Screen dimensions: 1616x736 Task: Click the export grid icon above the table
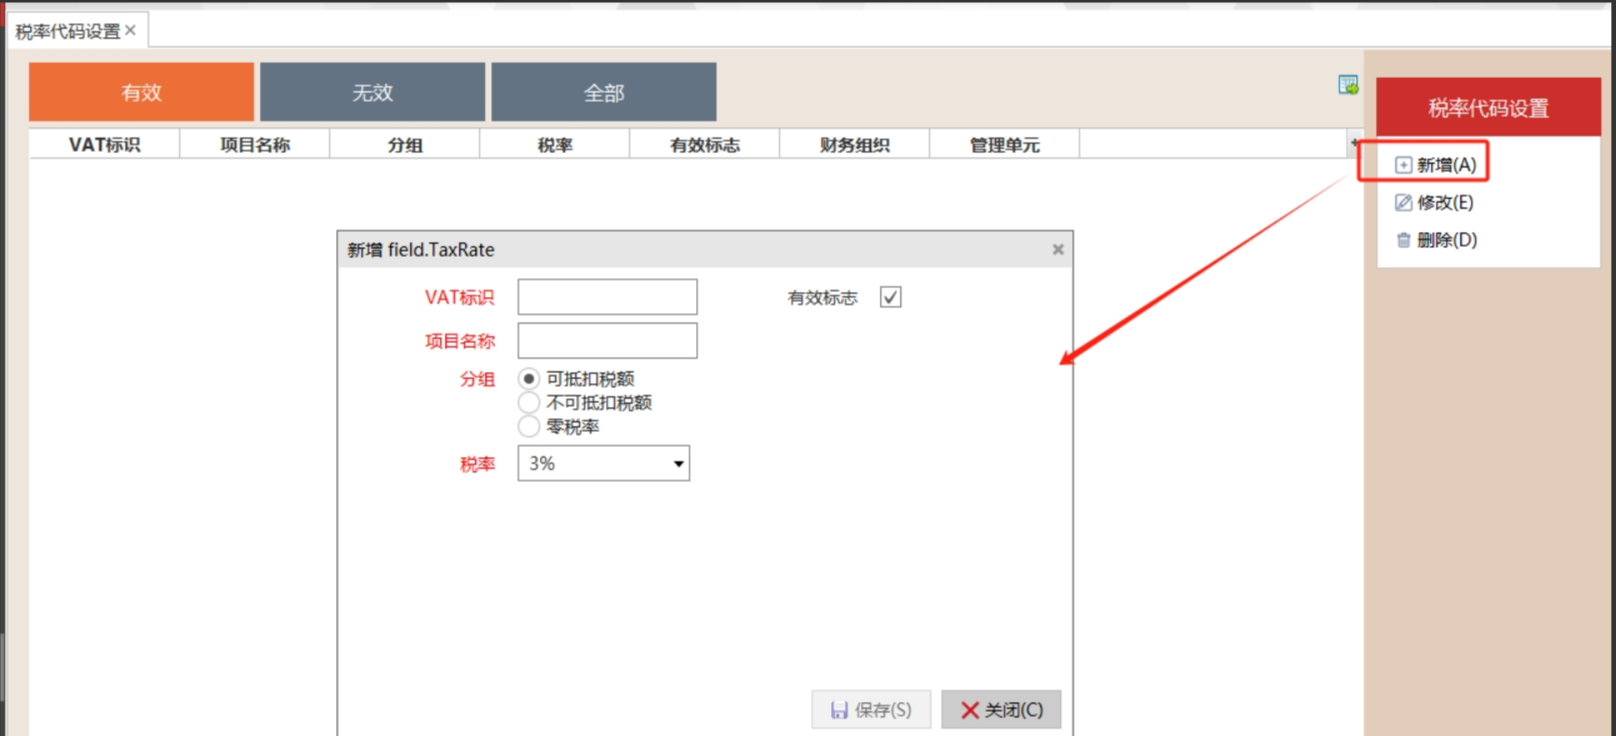click(1348, 85)
